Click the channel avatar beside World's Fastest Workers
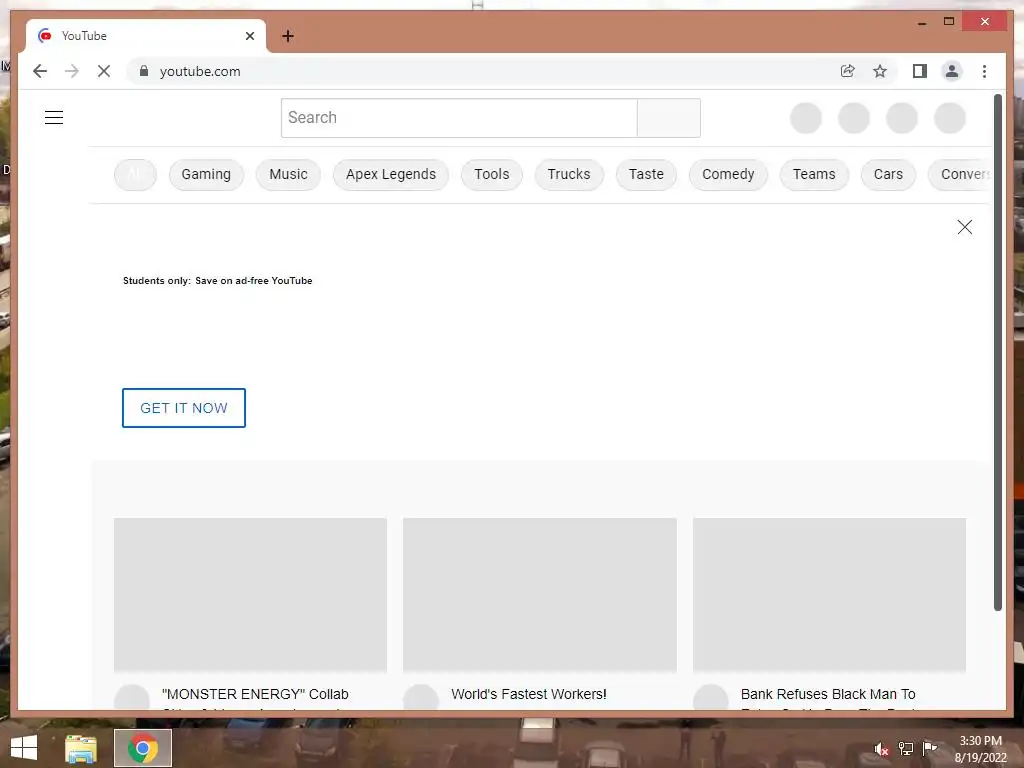The height and width of the screenshot is (768, 1024). point(421,697)
